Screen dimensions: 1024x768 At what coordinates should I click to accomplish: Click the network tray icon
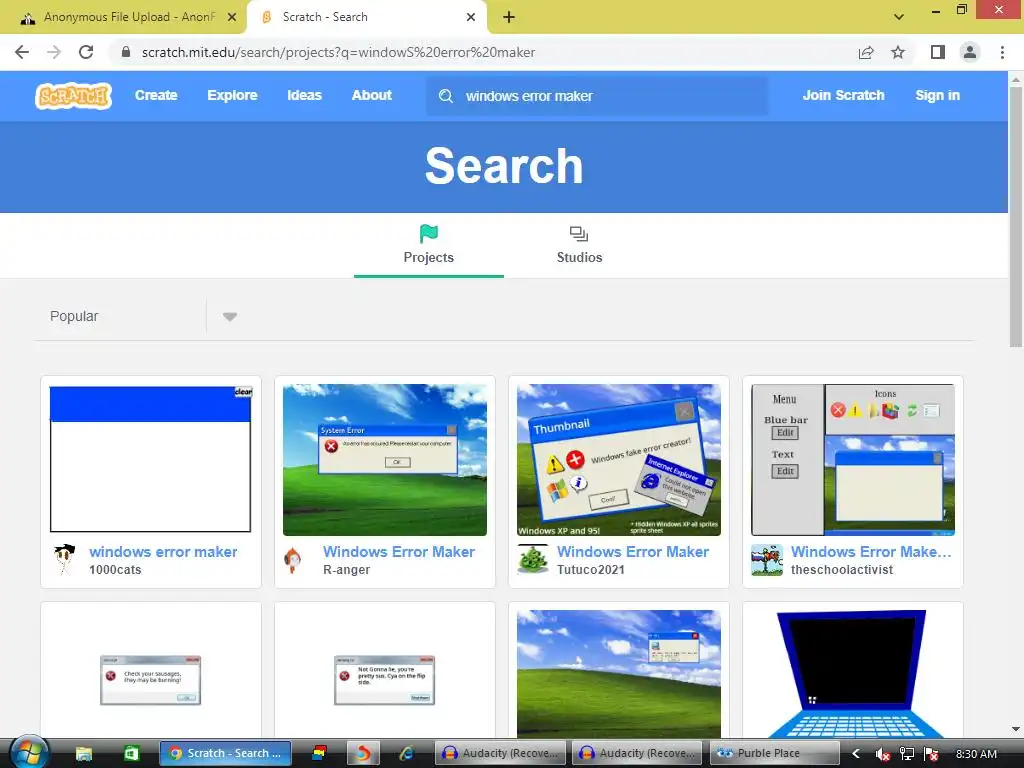click(x=906, y=754)
